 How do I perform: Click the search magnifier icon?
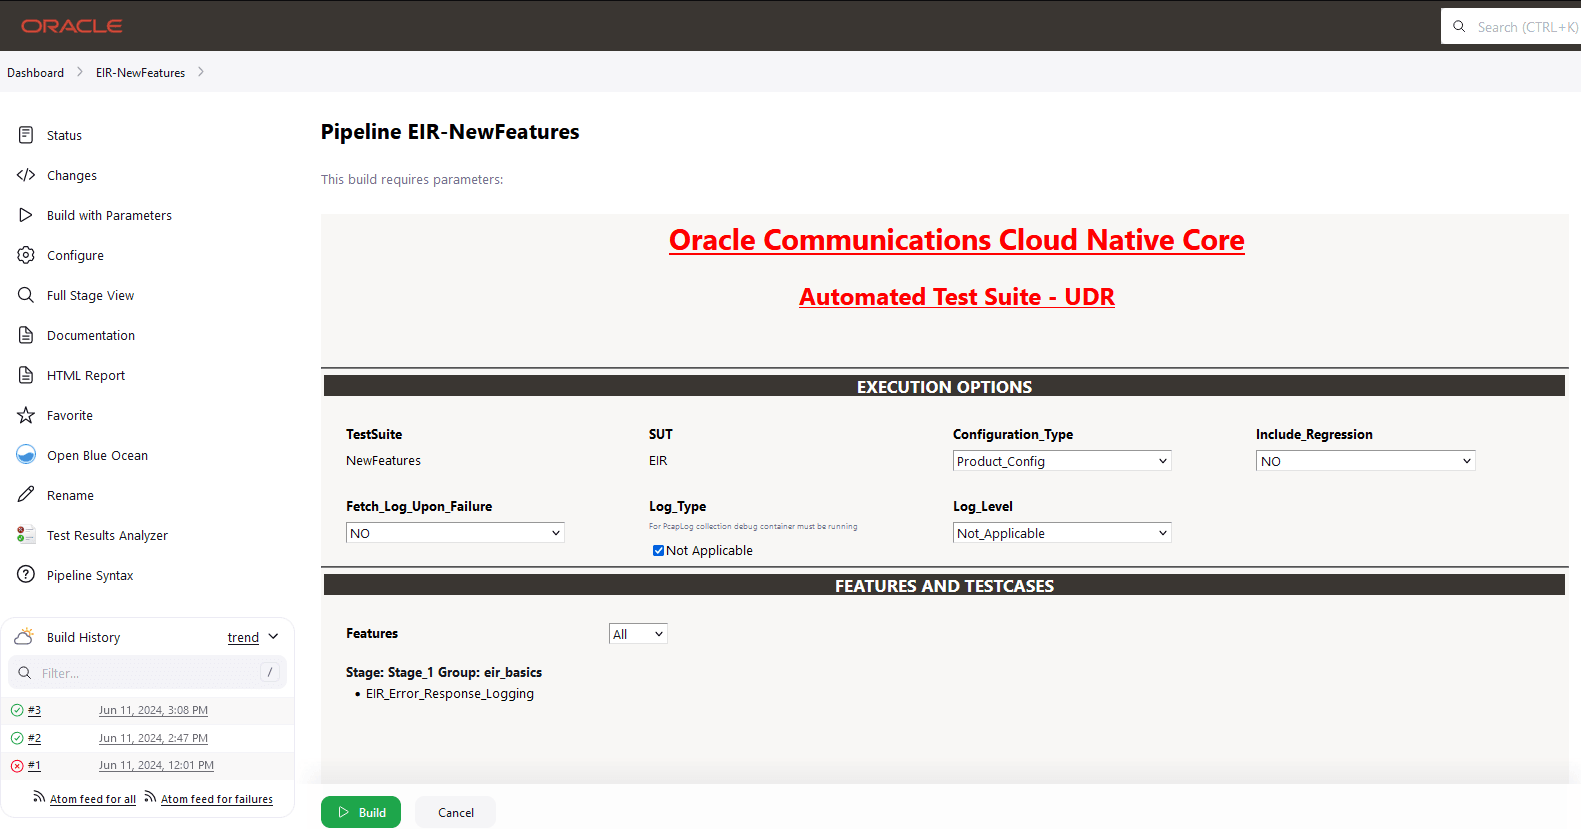tap(1459, 27)
